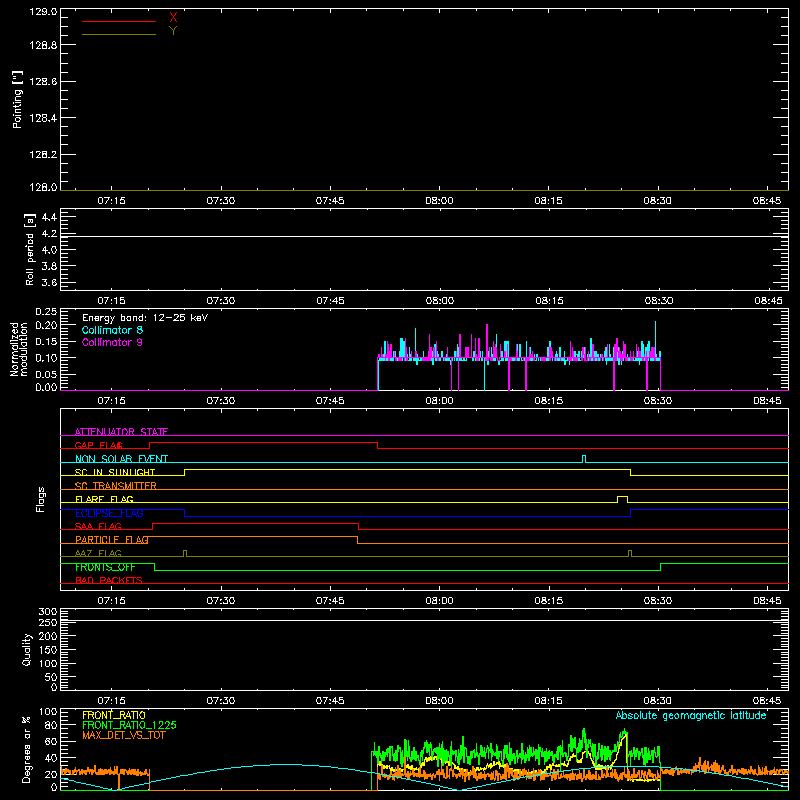The width and height of the screenshot is (800, 800).
Task: Click the '80' tick in Degrees panel
Action: click(x=51, y=725)
